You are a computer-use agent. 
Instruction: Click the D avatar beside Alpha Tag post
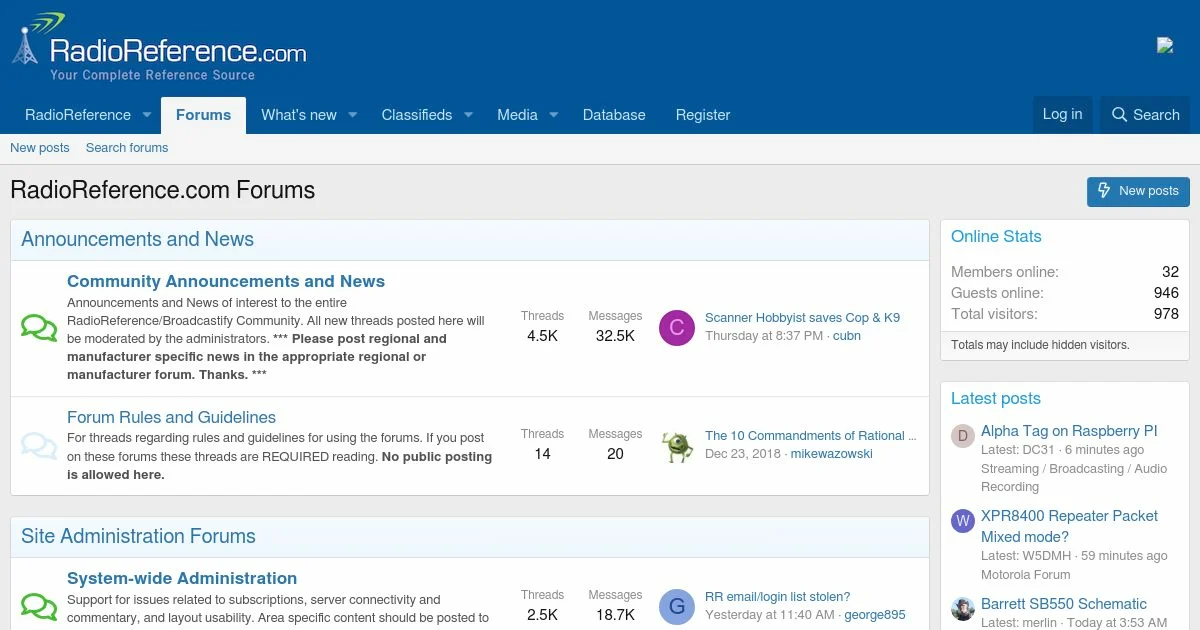pos(963,436)
